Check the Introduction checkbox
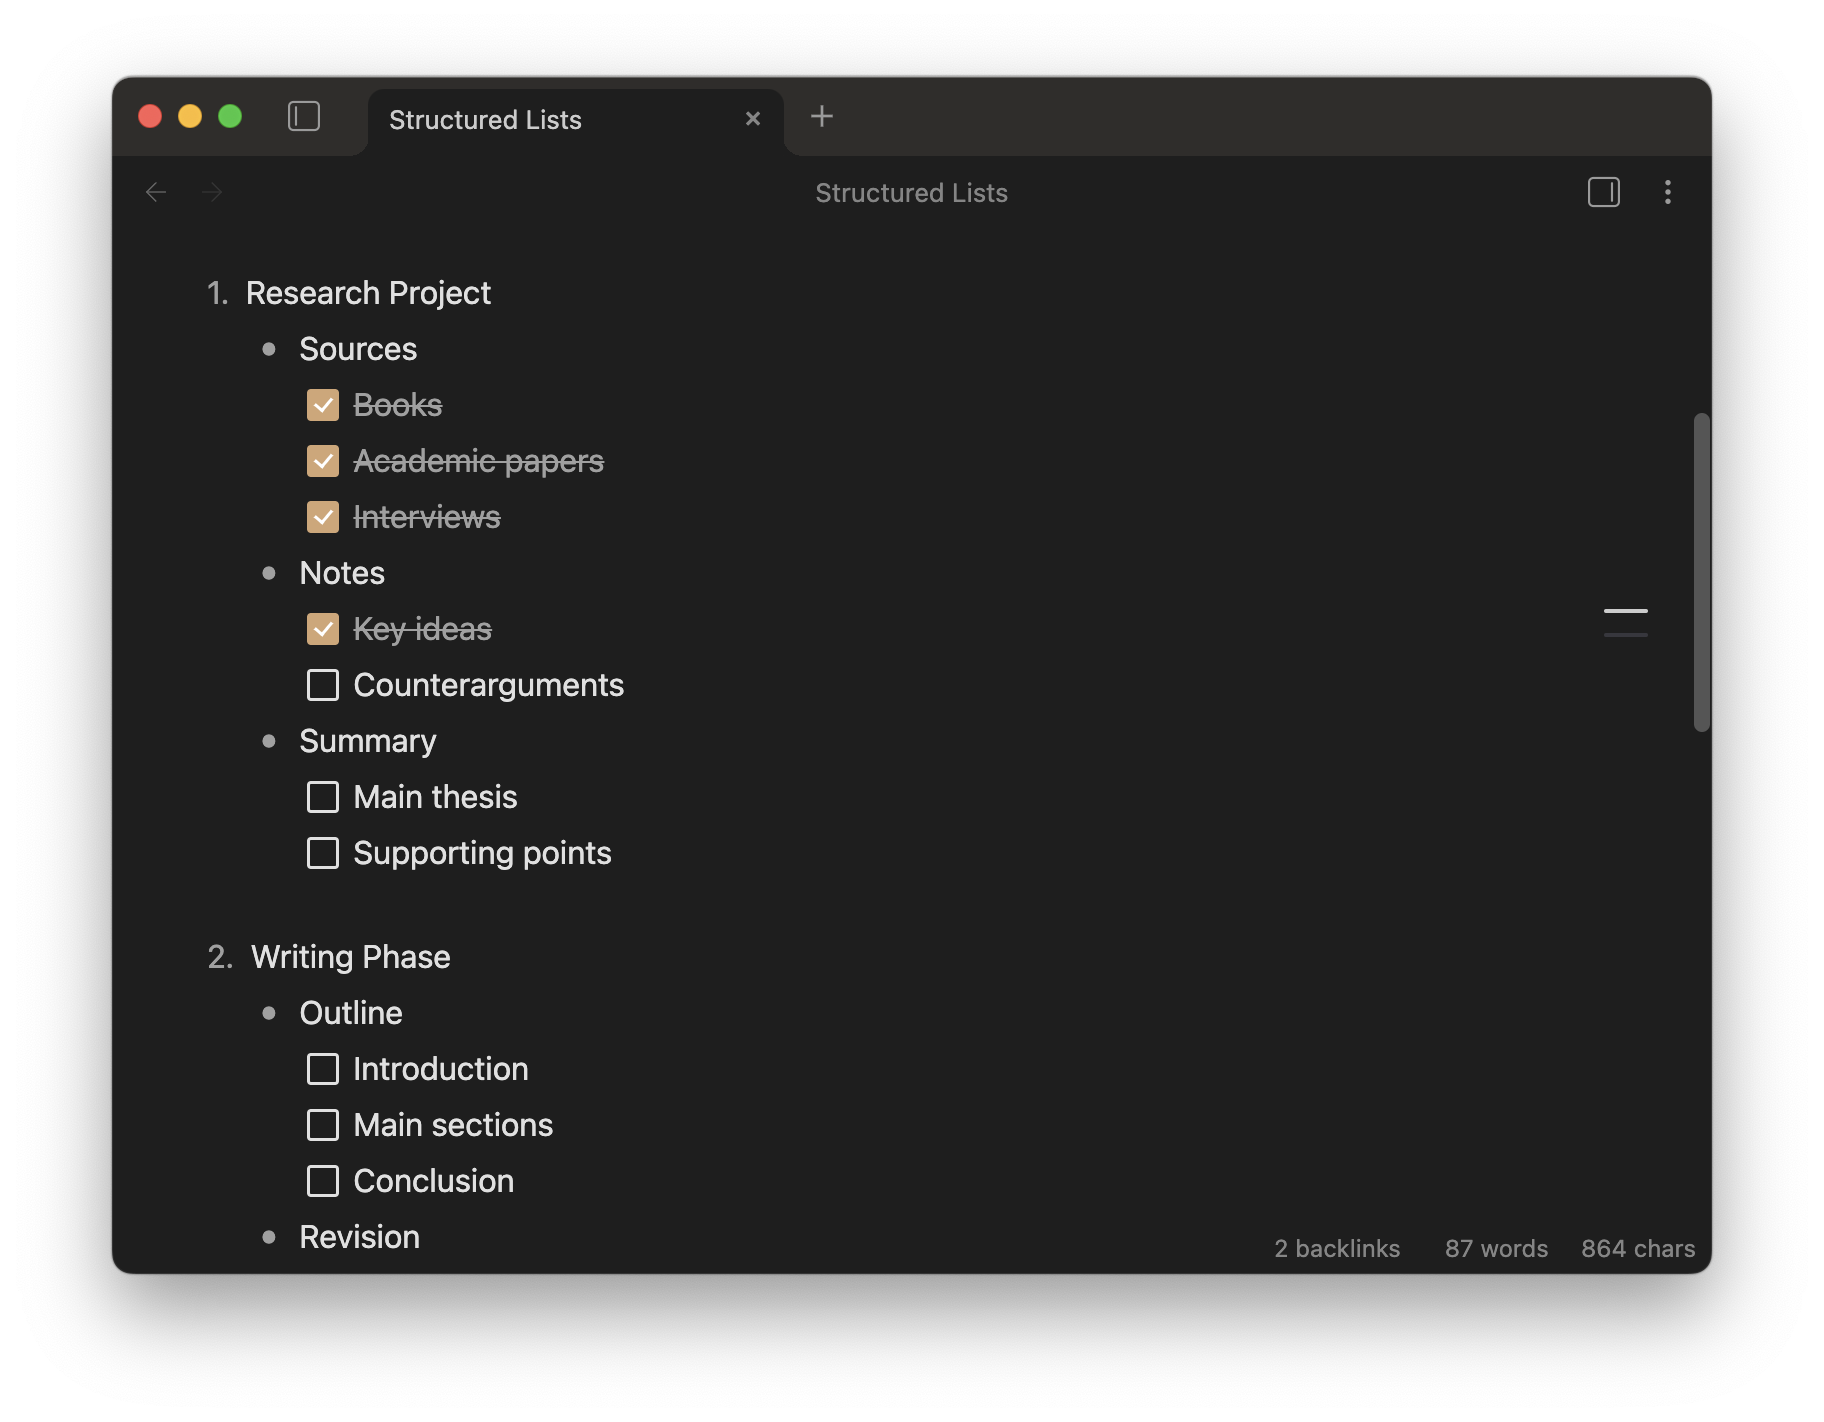Image resolution: width=1824 pixels, height=1422 pixels. coord(322,1069)
